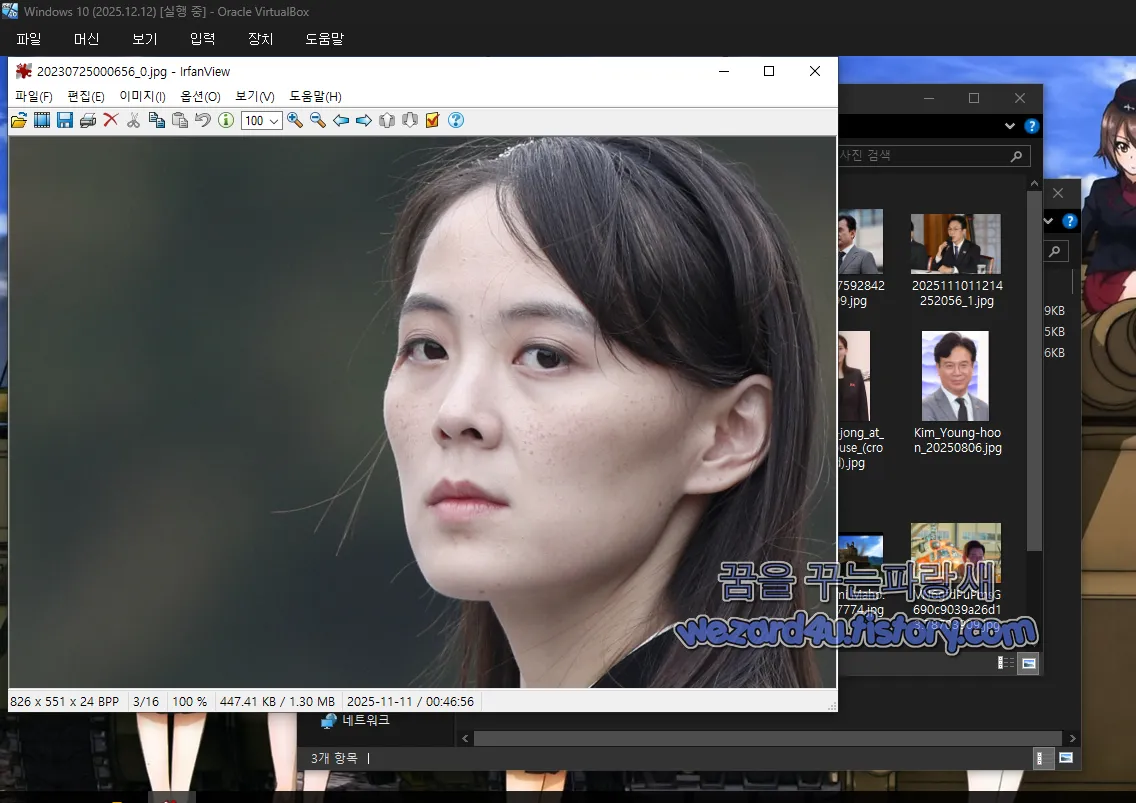This screenshot has width=1136, height=803.
Task: Select the Kim_Young-hoon_20250806.jpg thumbnail
Action: (955, 375)
